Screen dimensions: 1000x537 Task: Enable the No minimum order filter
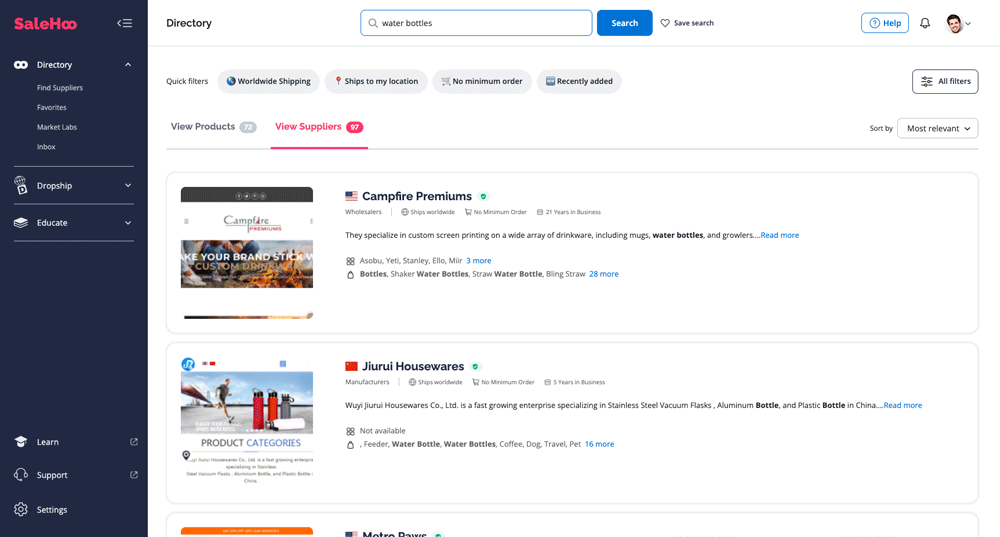point(481,81)
